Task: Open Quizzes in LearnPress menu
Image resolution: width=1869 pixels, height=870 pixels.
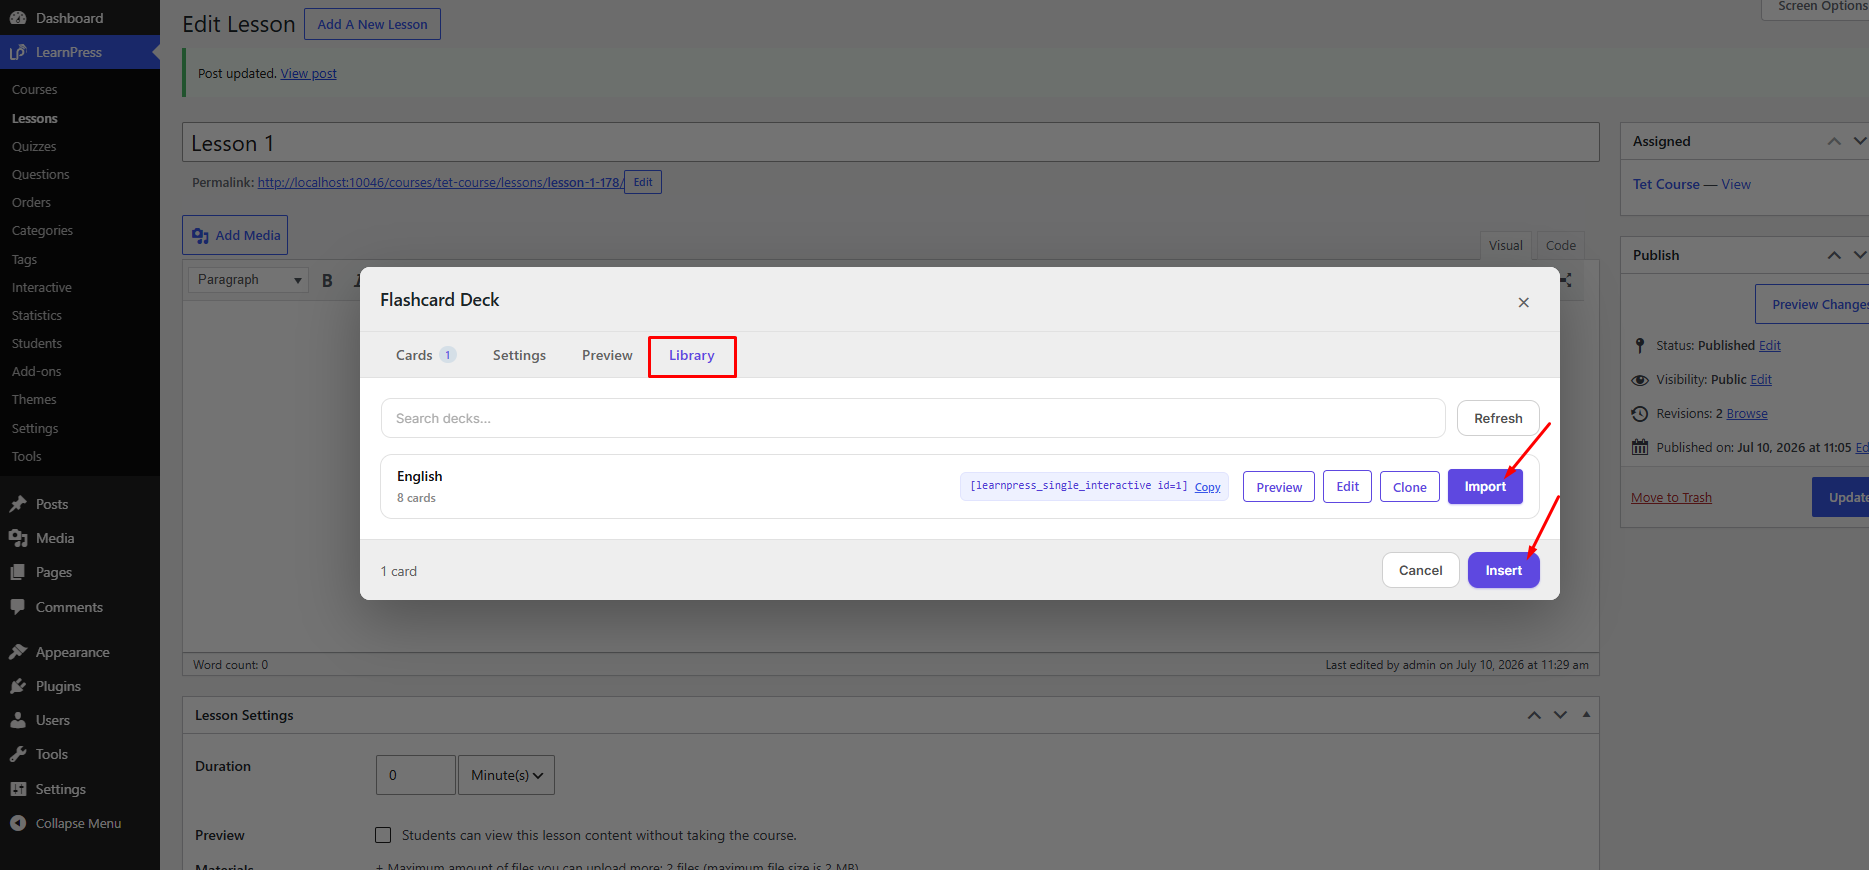Action: 34,147
